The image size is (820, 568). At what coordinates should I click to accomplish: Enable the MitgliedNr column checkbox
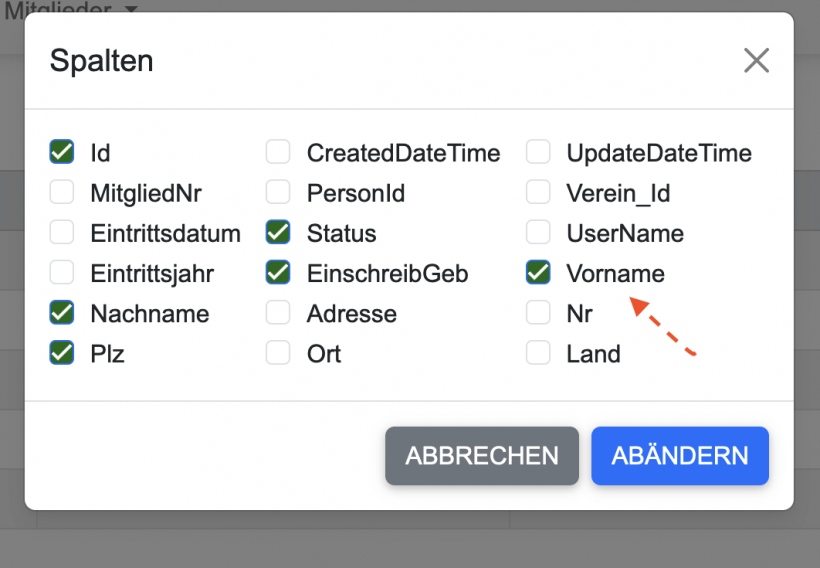(62, 192)
